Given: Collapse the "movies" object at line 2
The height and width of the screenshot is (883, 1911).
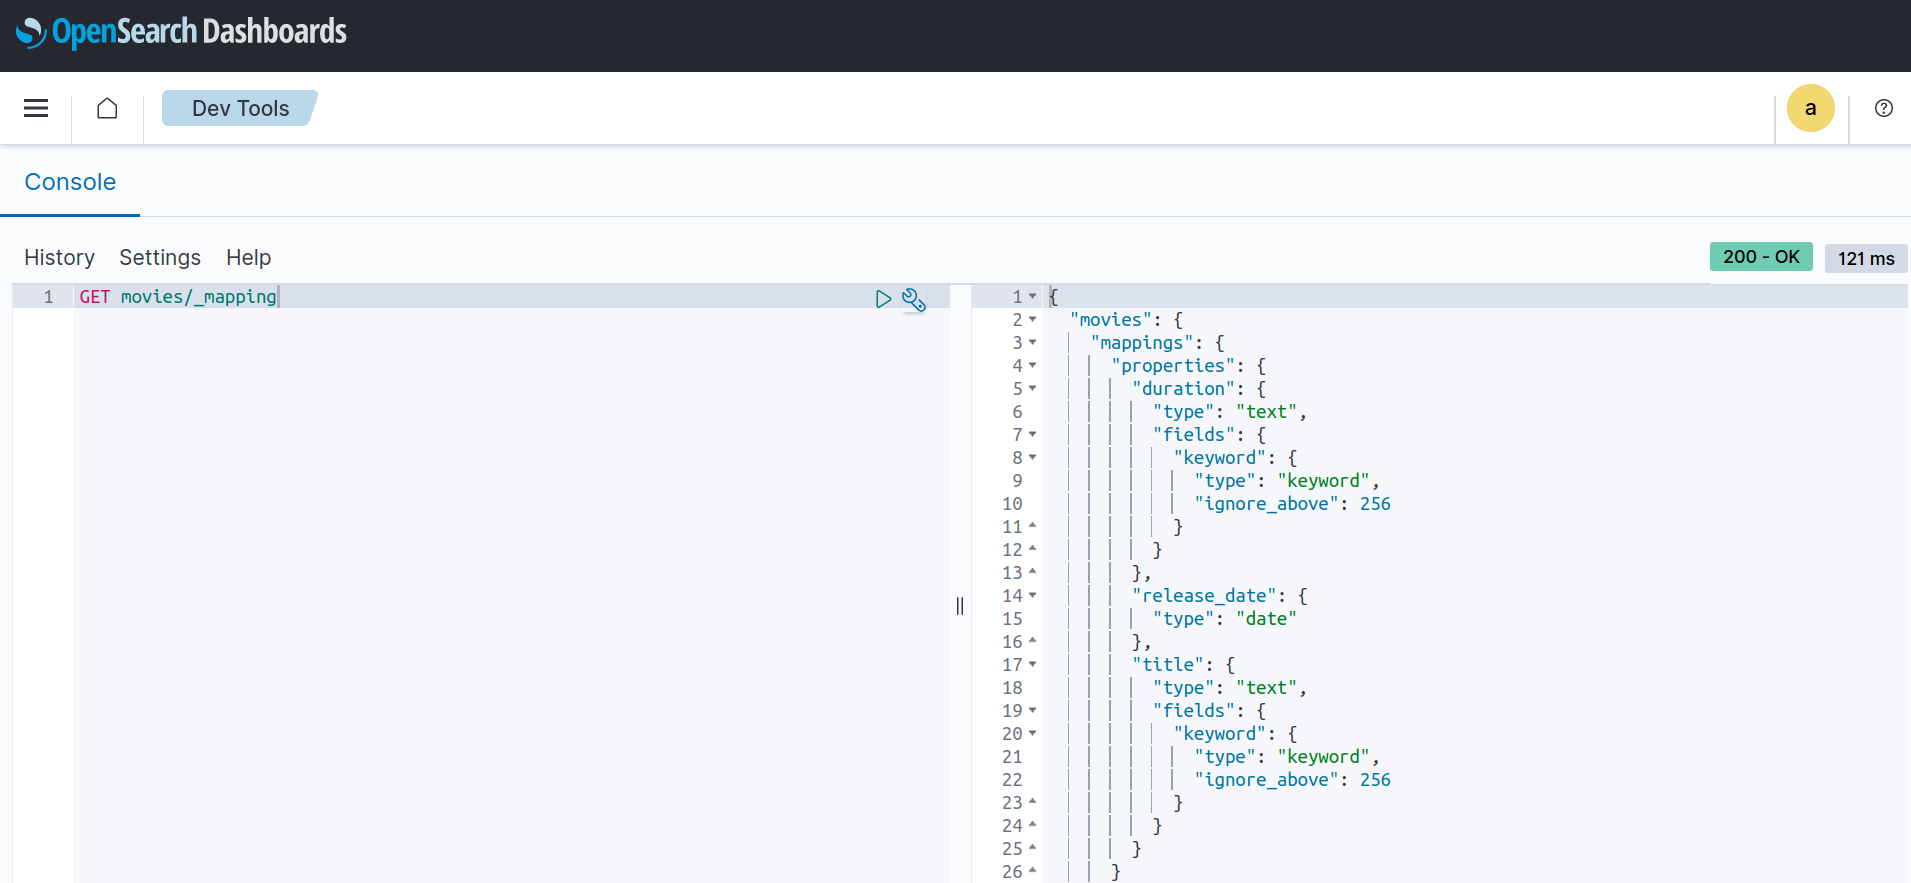Looking at the screenshot, I should pyautogui.click(x=1032, y=320).
